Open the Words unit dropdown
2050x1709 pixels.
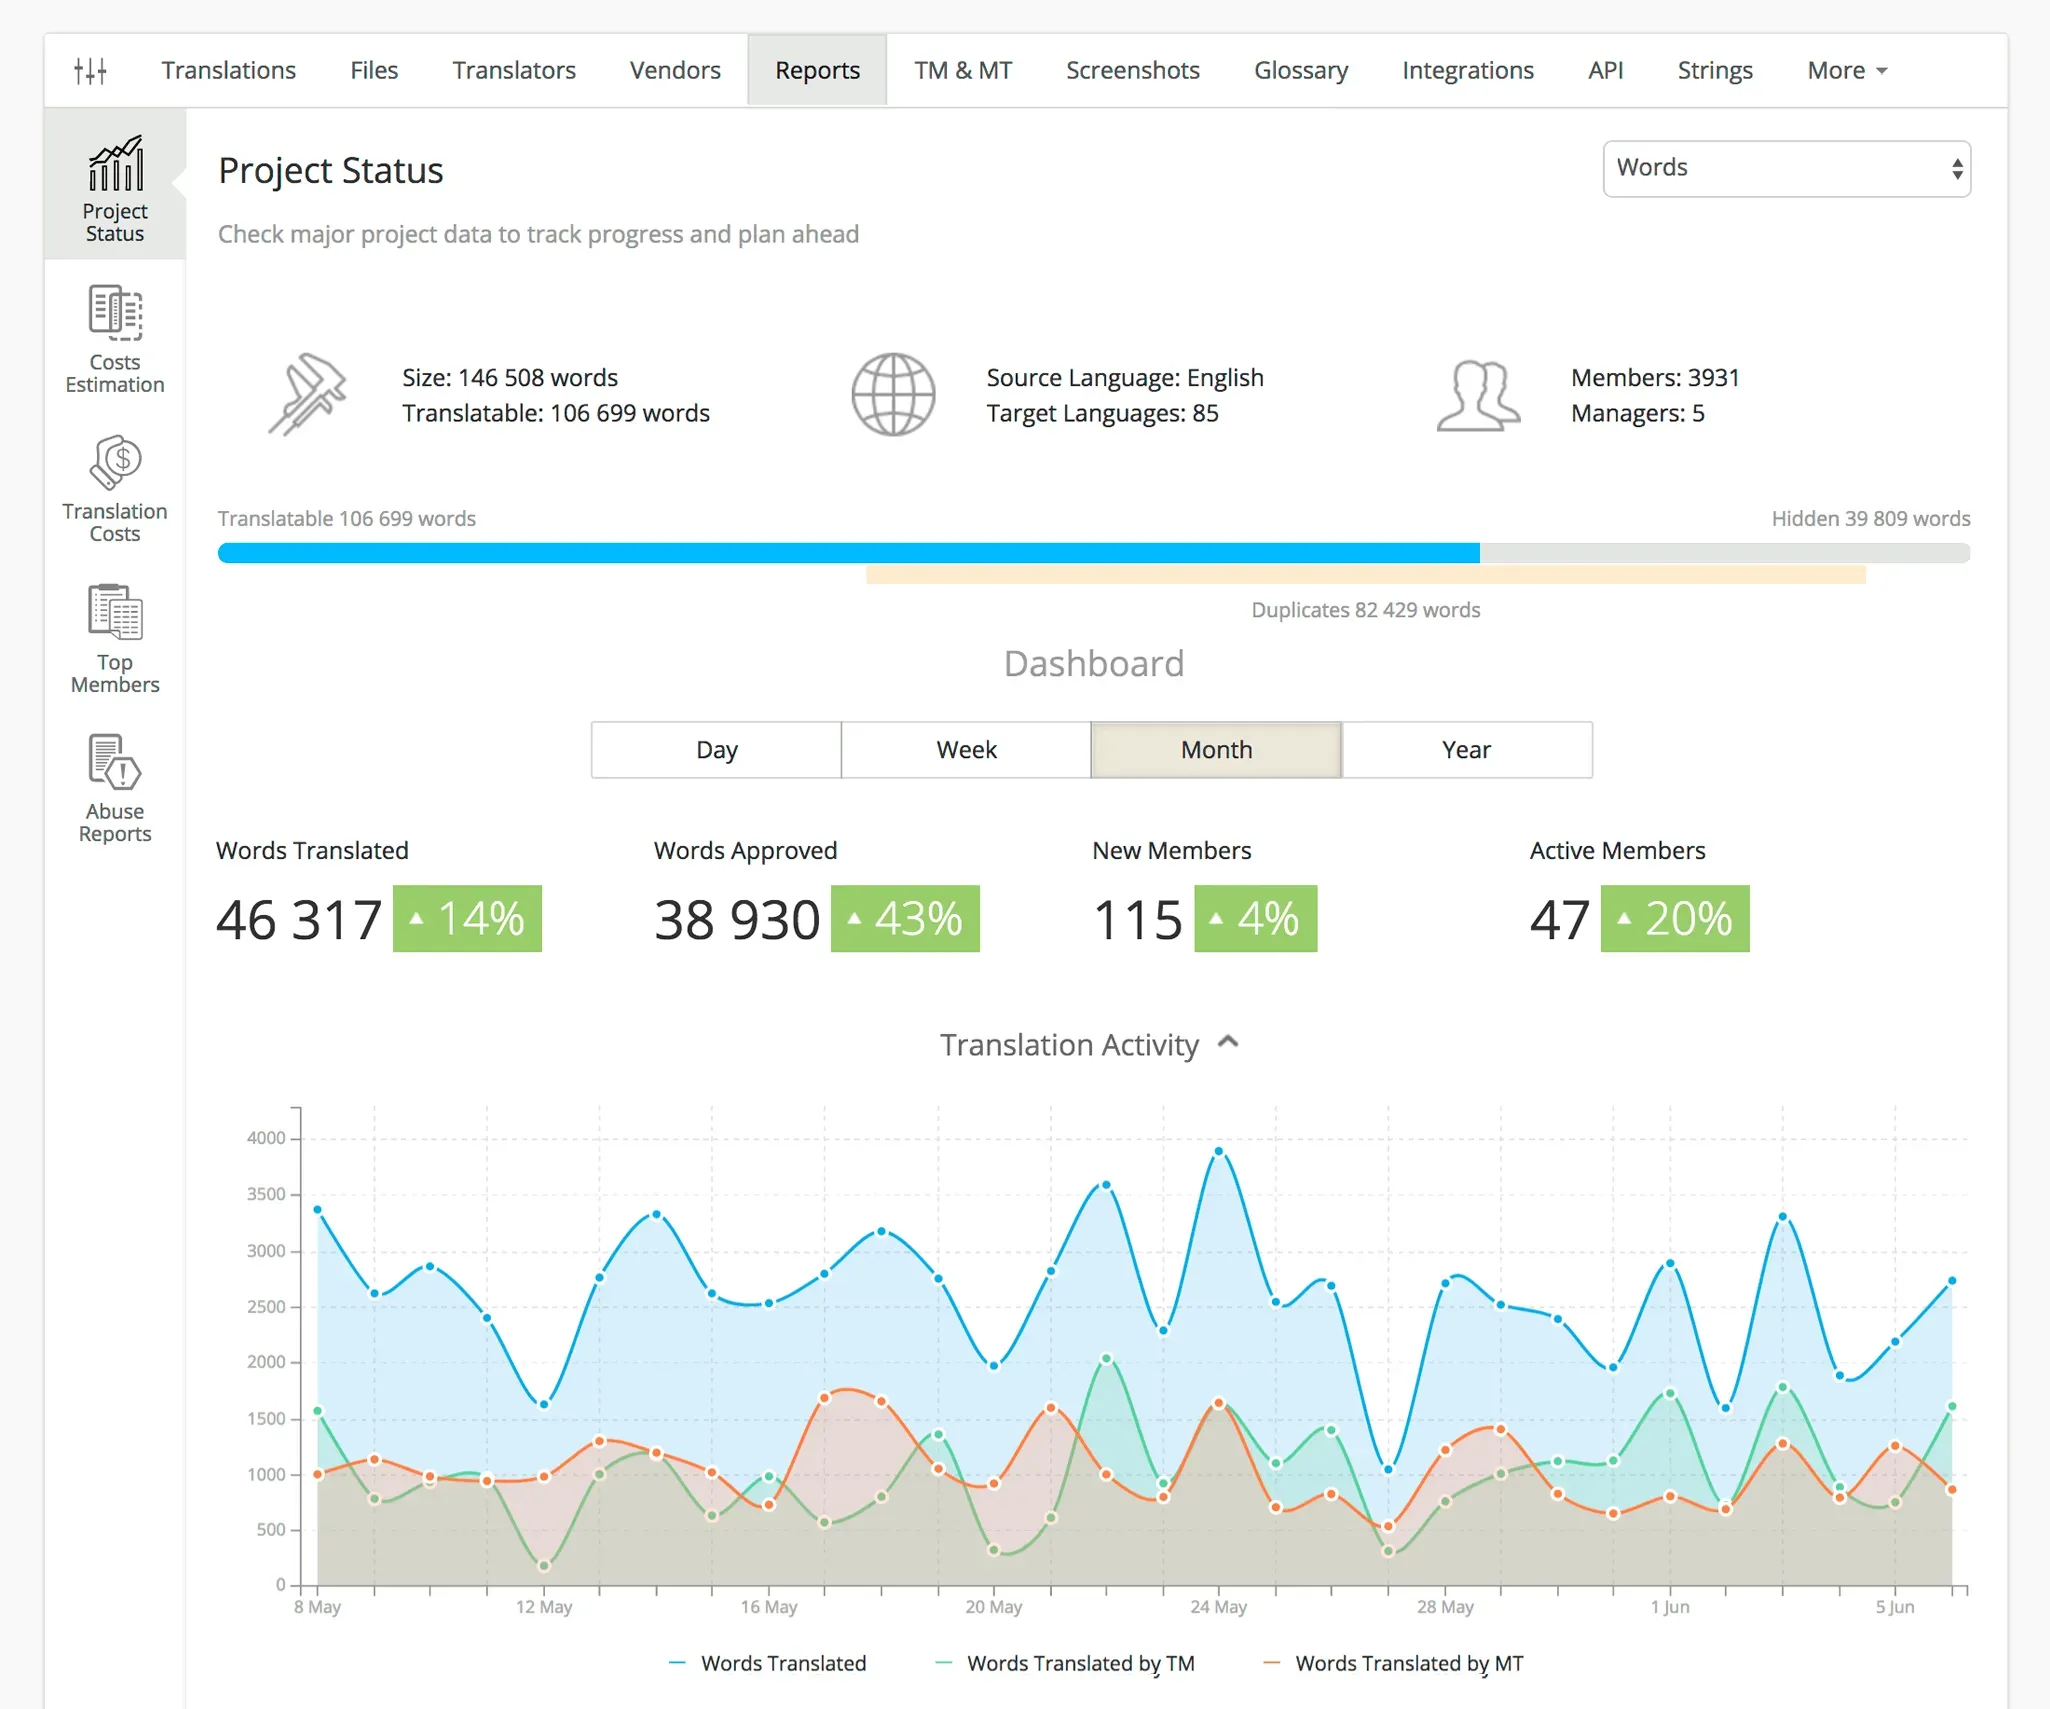[1786, 168]
